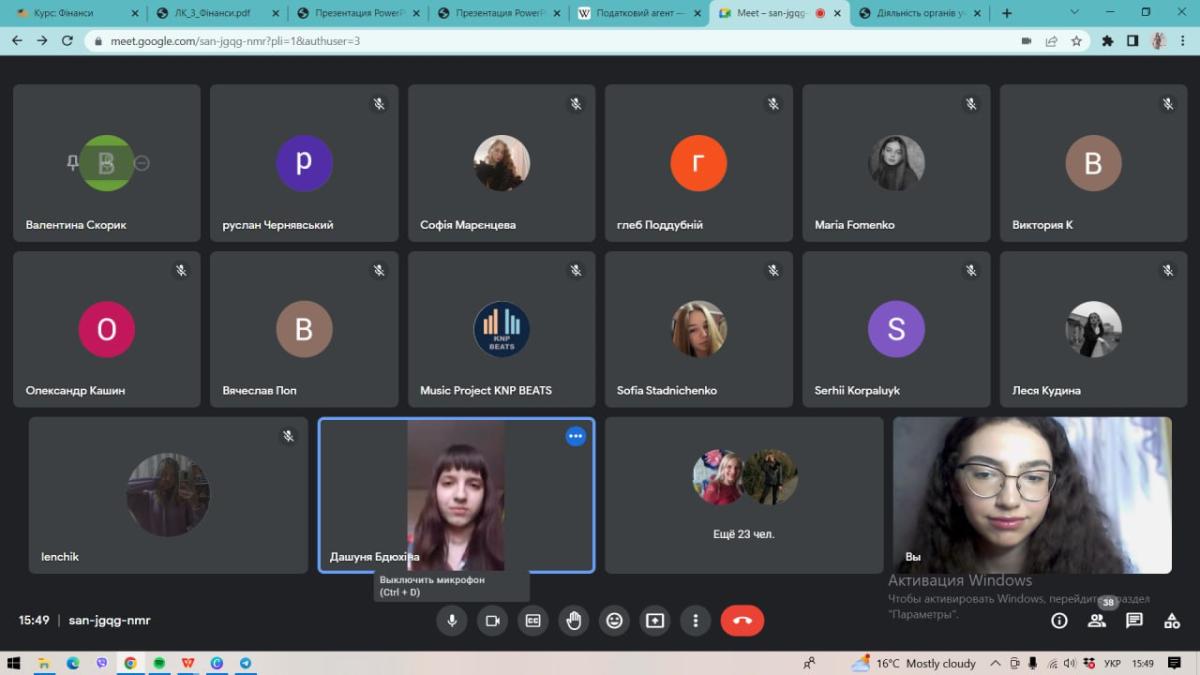Open Chrome extensions puzzle icon
The width and height of the screenshot is (1200, 675).
[x=1108, y=41]
